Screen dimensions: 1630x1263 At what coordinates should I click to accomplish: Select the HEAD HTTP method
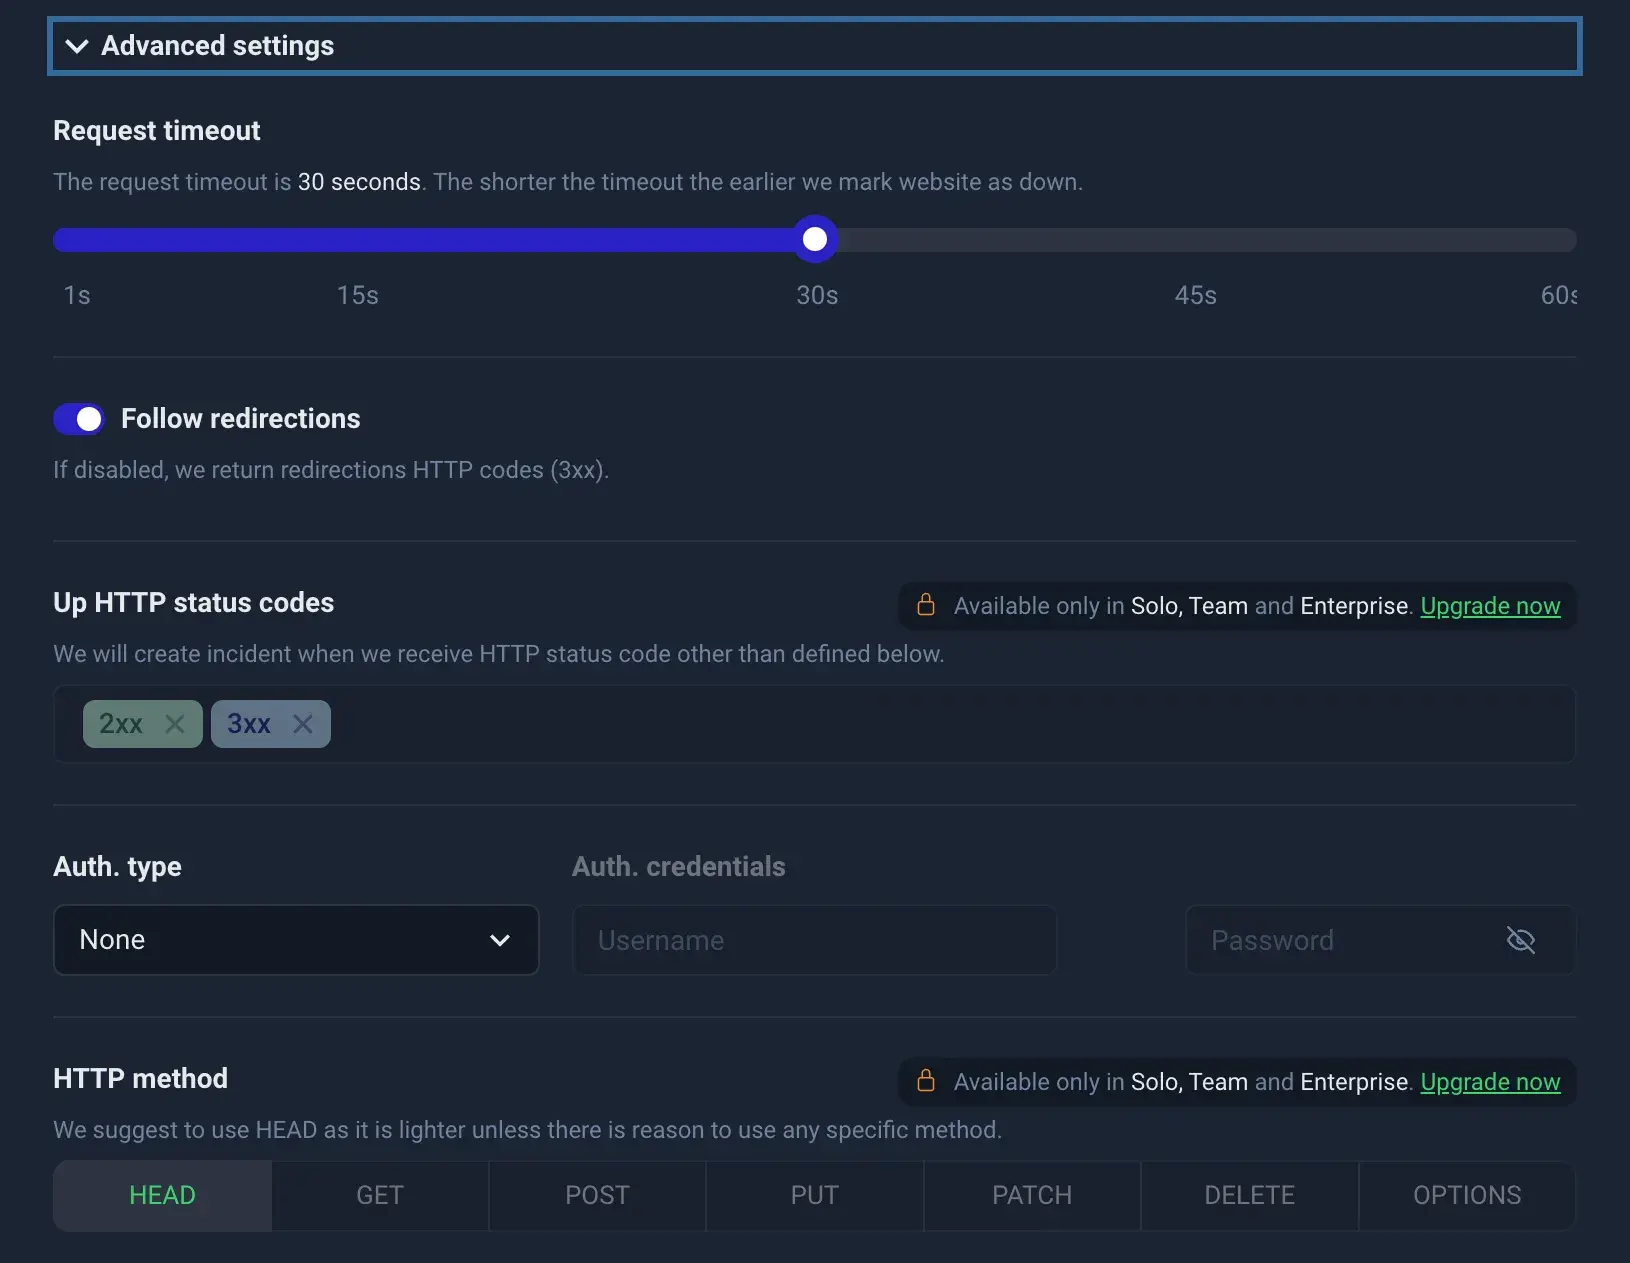[162, 1195]
